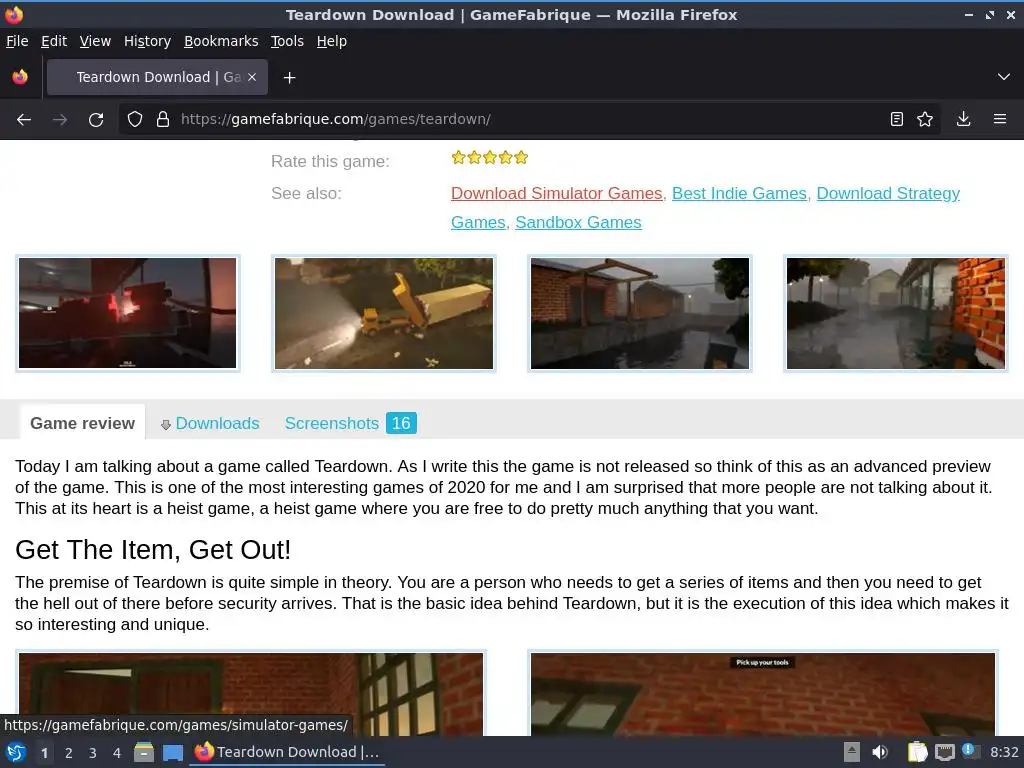The image size is (1024, 768).
Task: Click the forward navigation arrow
Action: [60, 120]
